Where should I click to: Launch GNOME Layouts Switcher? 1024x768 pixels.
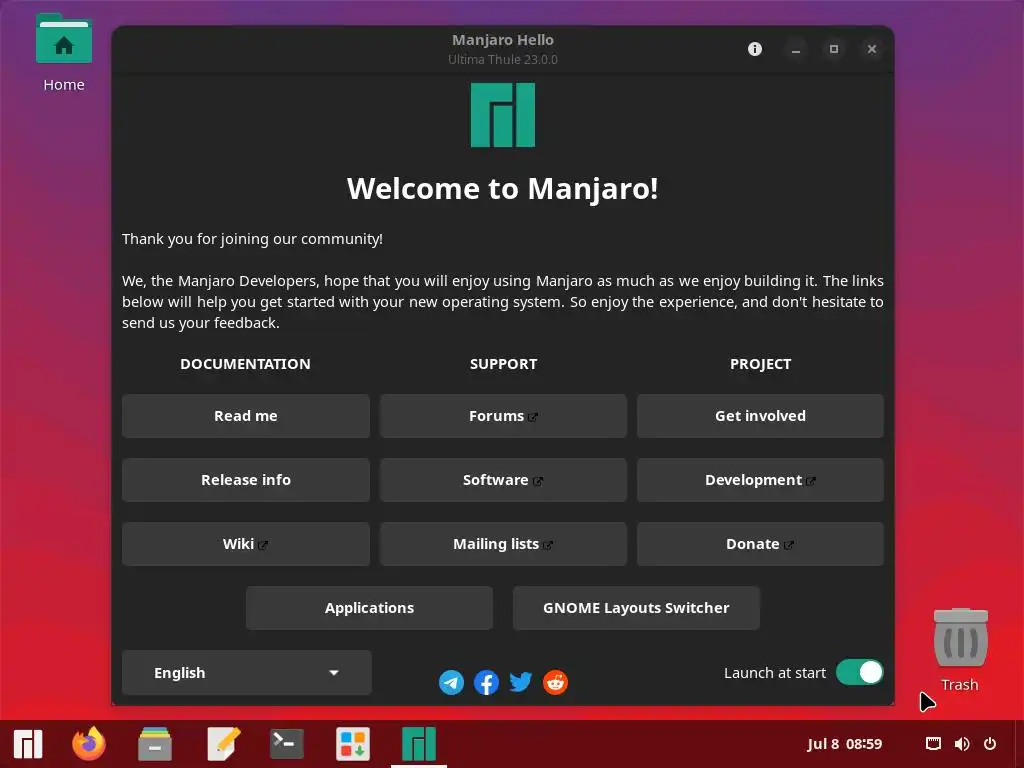click(x=636, y=608)
